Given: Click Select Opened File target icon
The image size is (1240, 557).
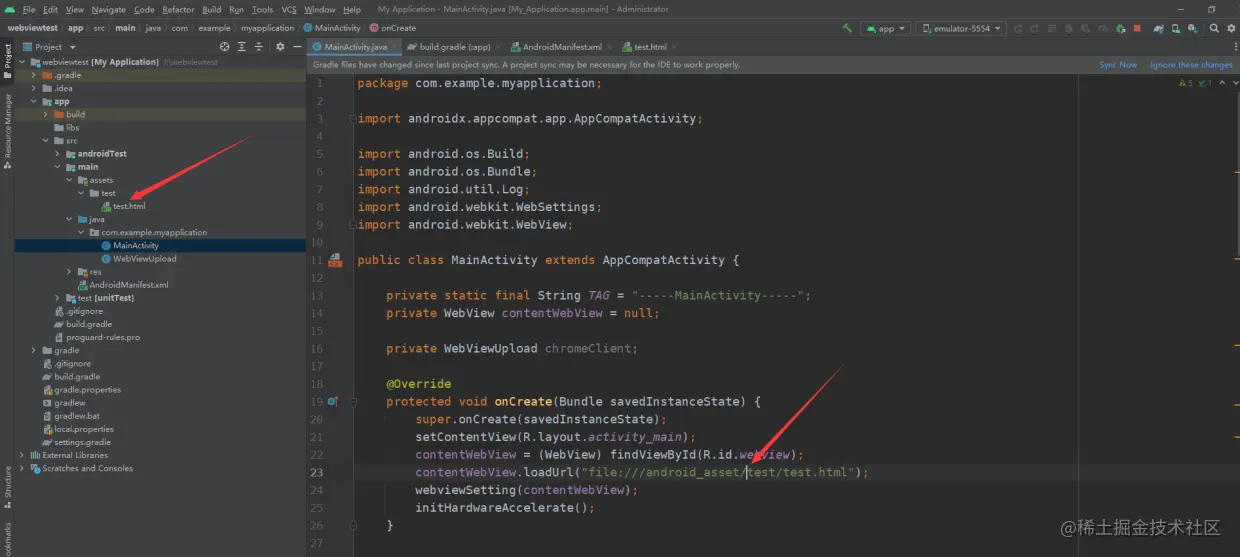Looking at the screenshot, I should pyautogui.click(x=225, y=46).
